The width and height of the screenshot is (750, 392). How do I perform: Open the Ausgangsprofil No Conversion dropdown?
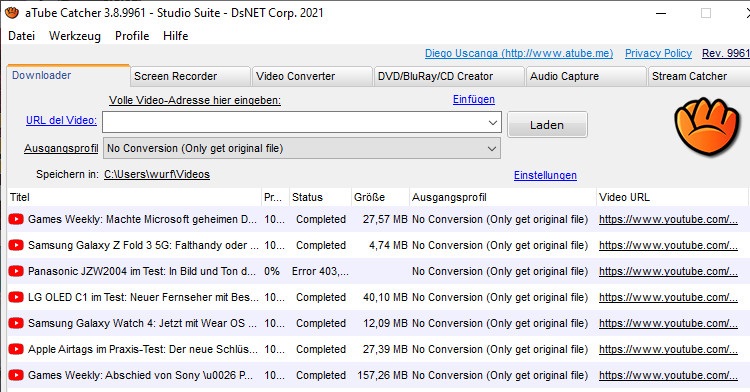[302, 149]
